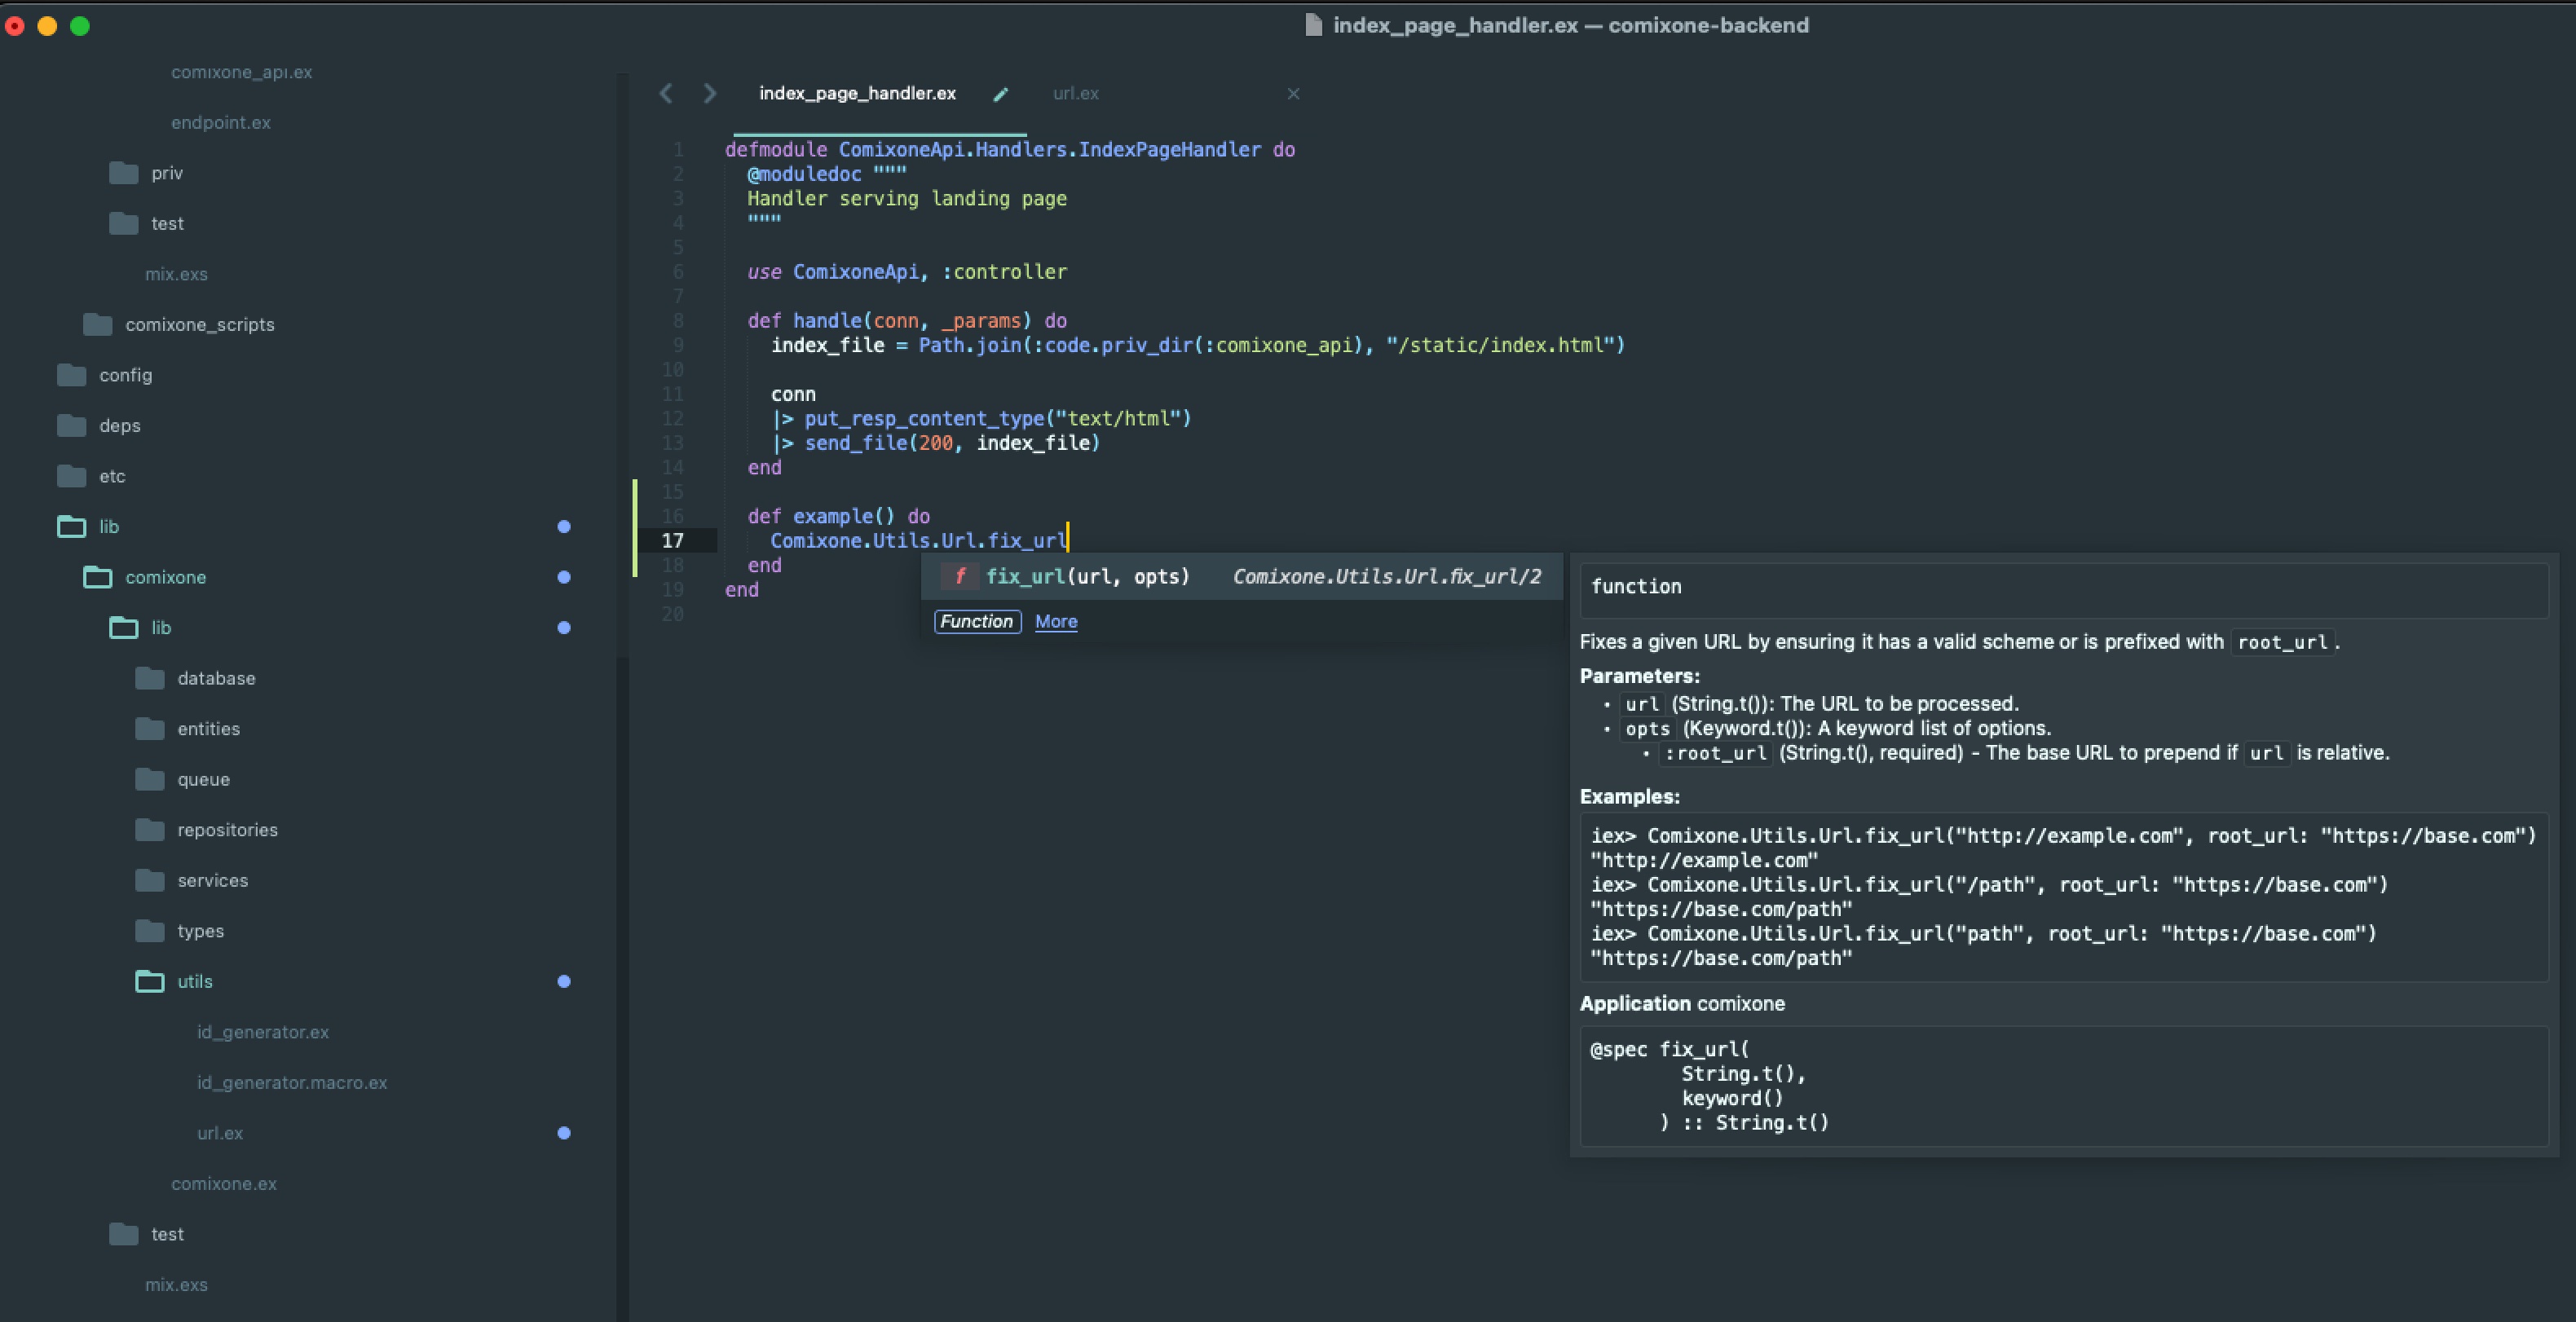This screenshot has width=2576, height=1322.
Task: Open mix.exs at bottom of sidebar
Action: click(x=176, y=1284)
